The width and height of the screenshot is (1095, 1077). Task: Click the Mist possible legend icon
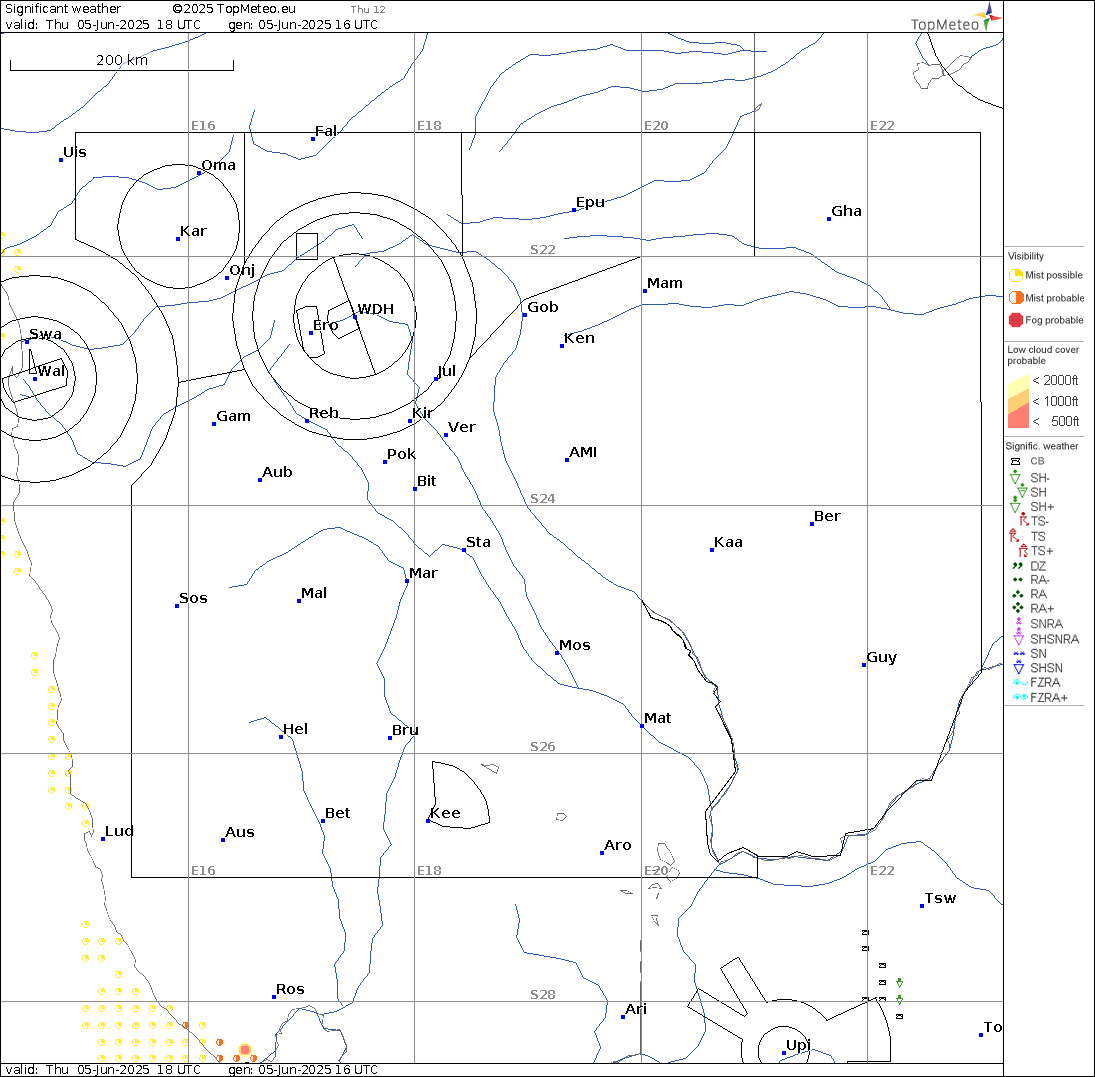pos(1015,275)
